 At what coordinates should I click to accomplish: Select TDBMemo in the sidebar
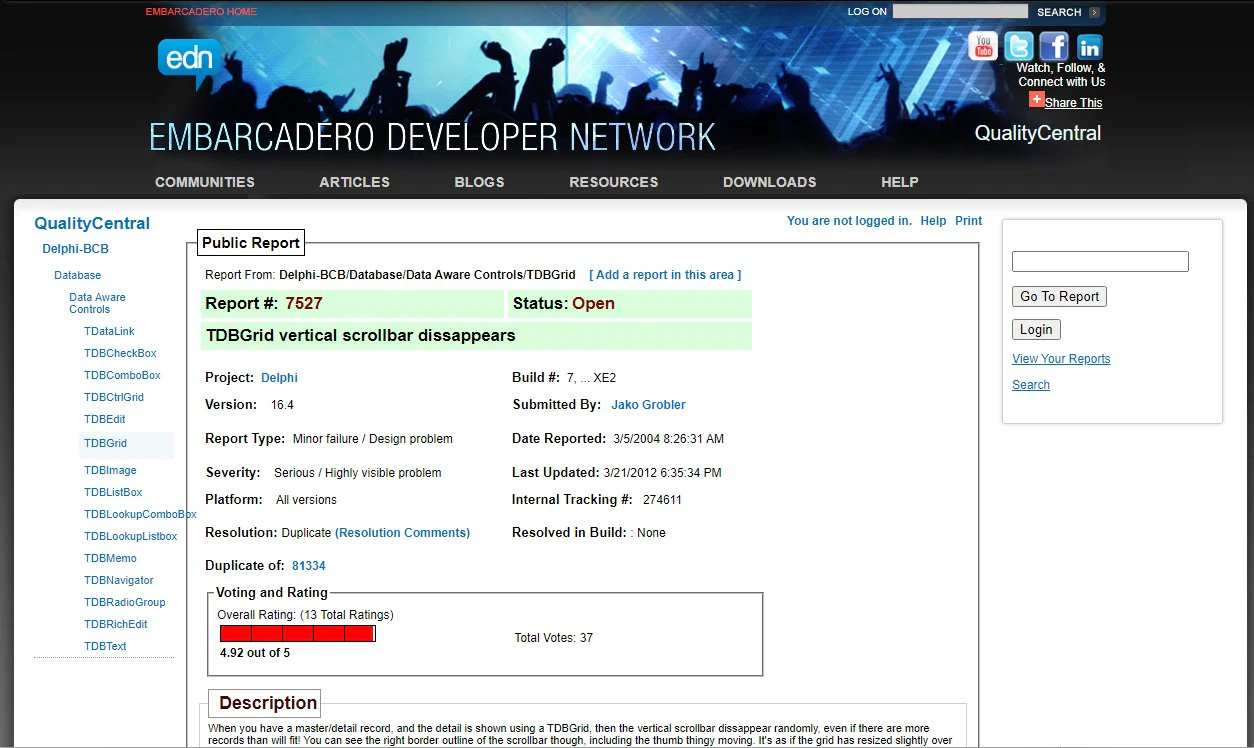point(110,558)
